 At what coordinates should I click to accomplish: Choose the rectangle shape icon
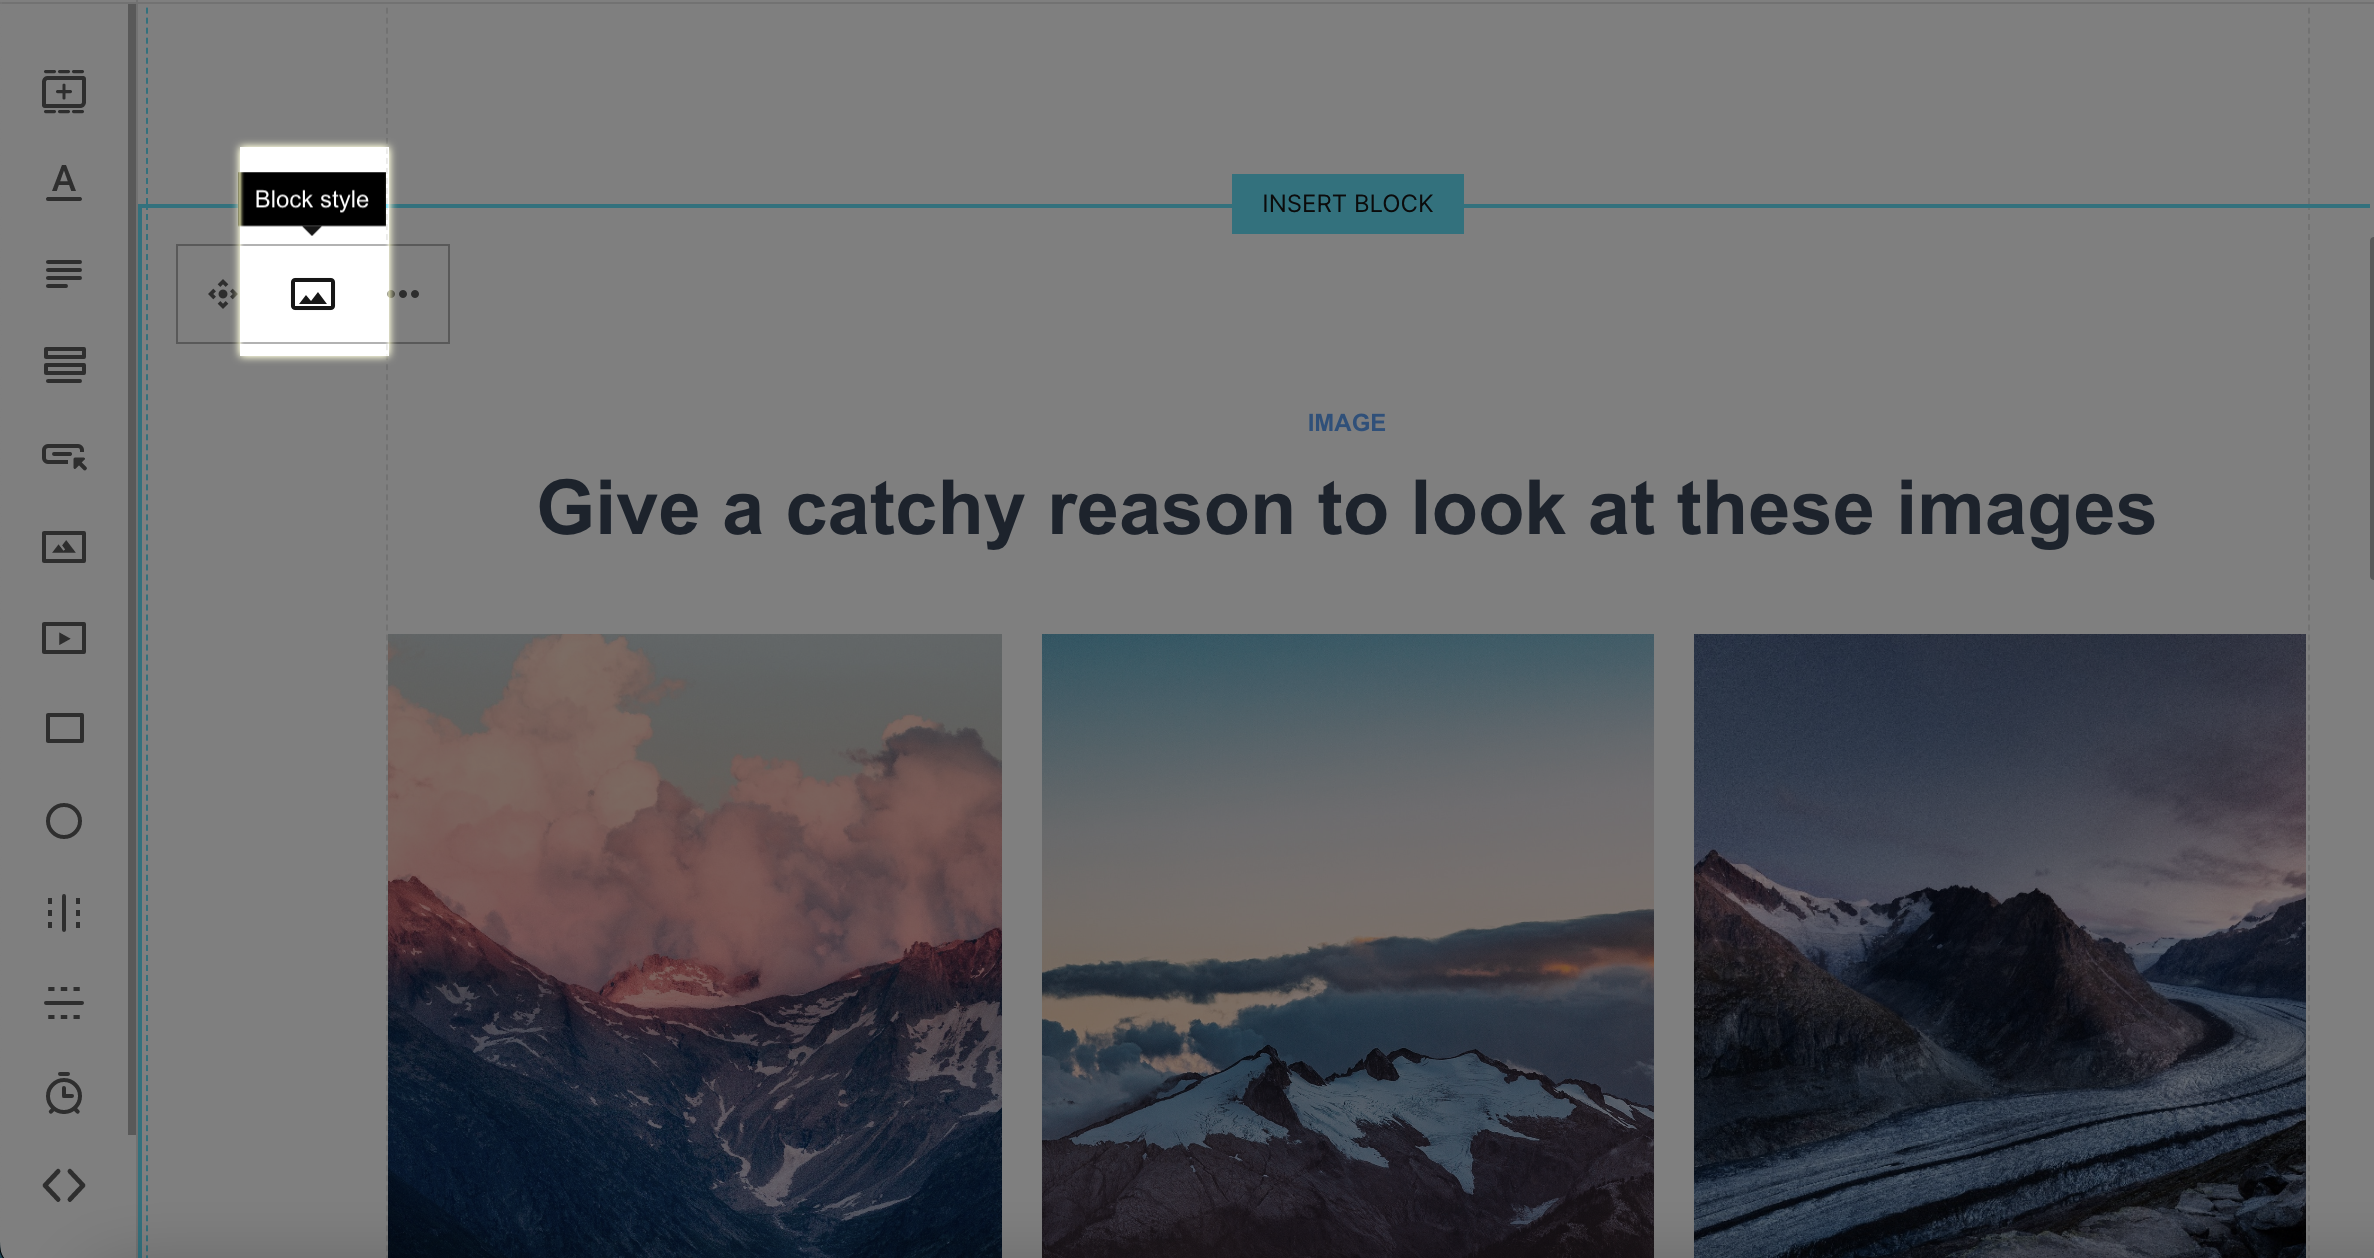click(64, 728)
